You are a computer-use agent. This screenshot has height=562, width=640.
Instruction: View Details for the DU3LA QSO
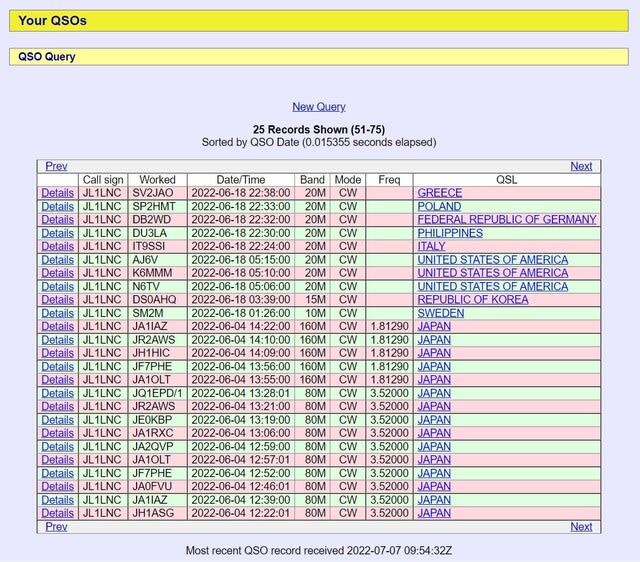[57, 233]
